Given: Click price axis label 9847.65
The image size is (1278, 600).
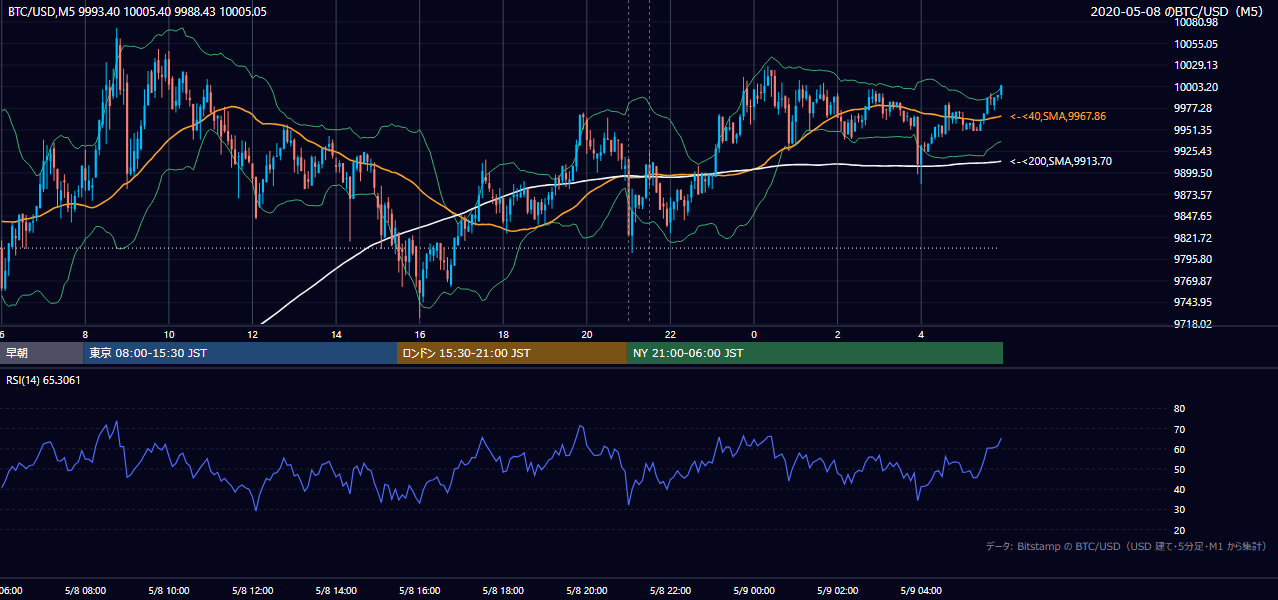Looking at the screenshot, I should pyautogui.click(x=1193, y=216).
